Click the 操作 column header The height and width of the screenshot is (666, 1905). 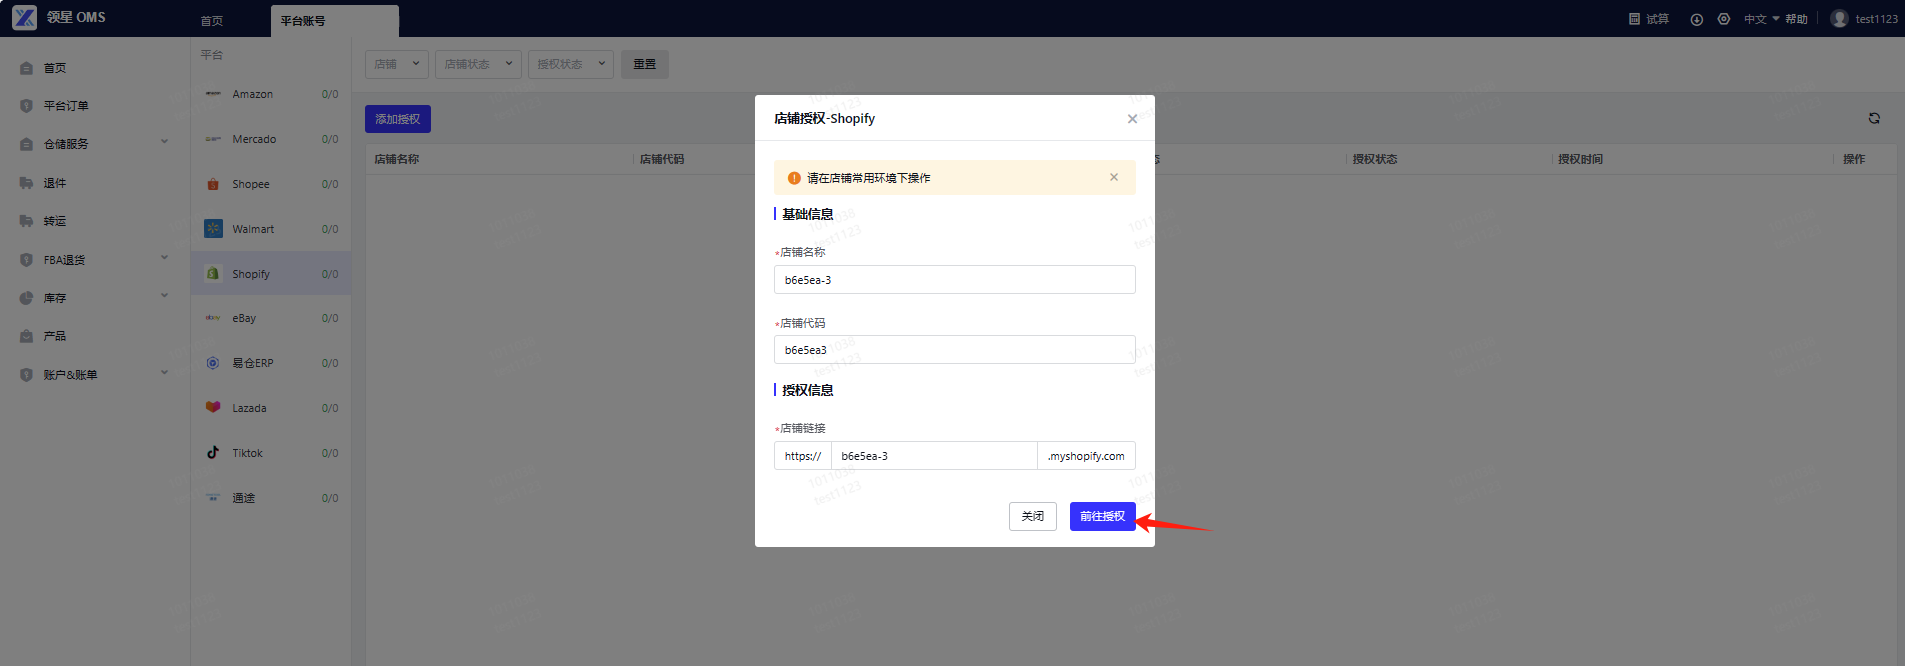point(1854,159)
